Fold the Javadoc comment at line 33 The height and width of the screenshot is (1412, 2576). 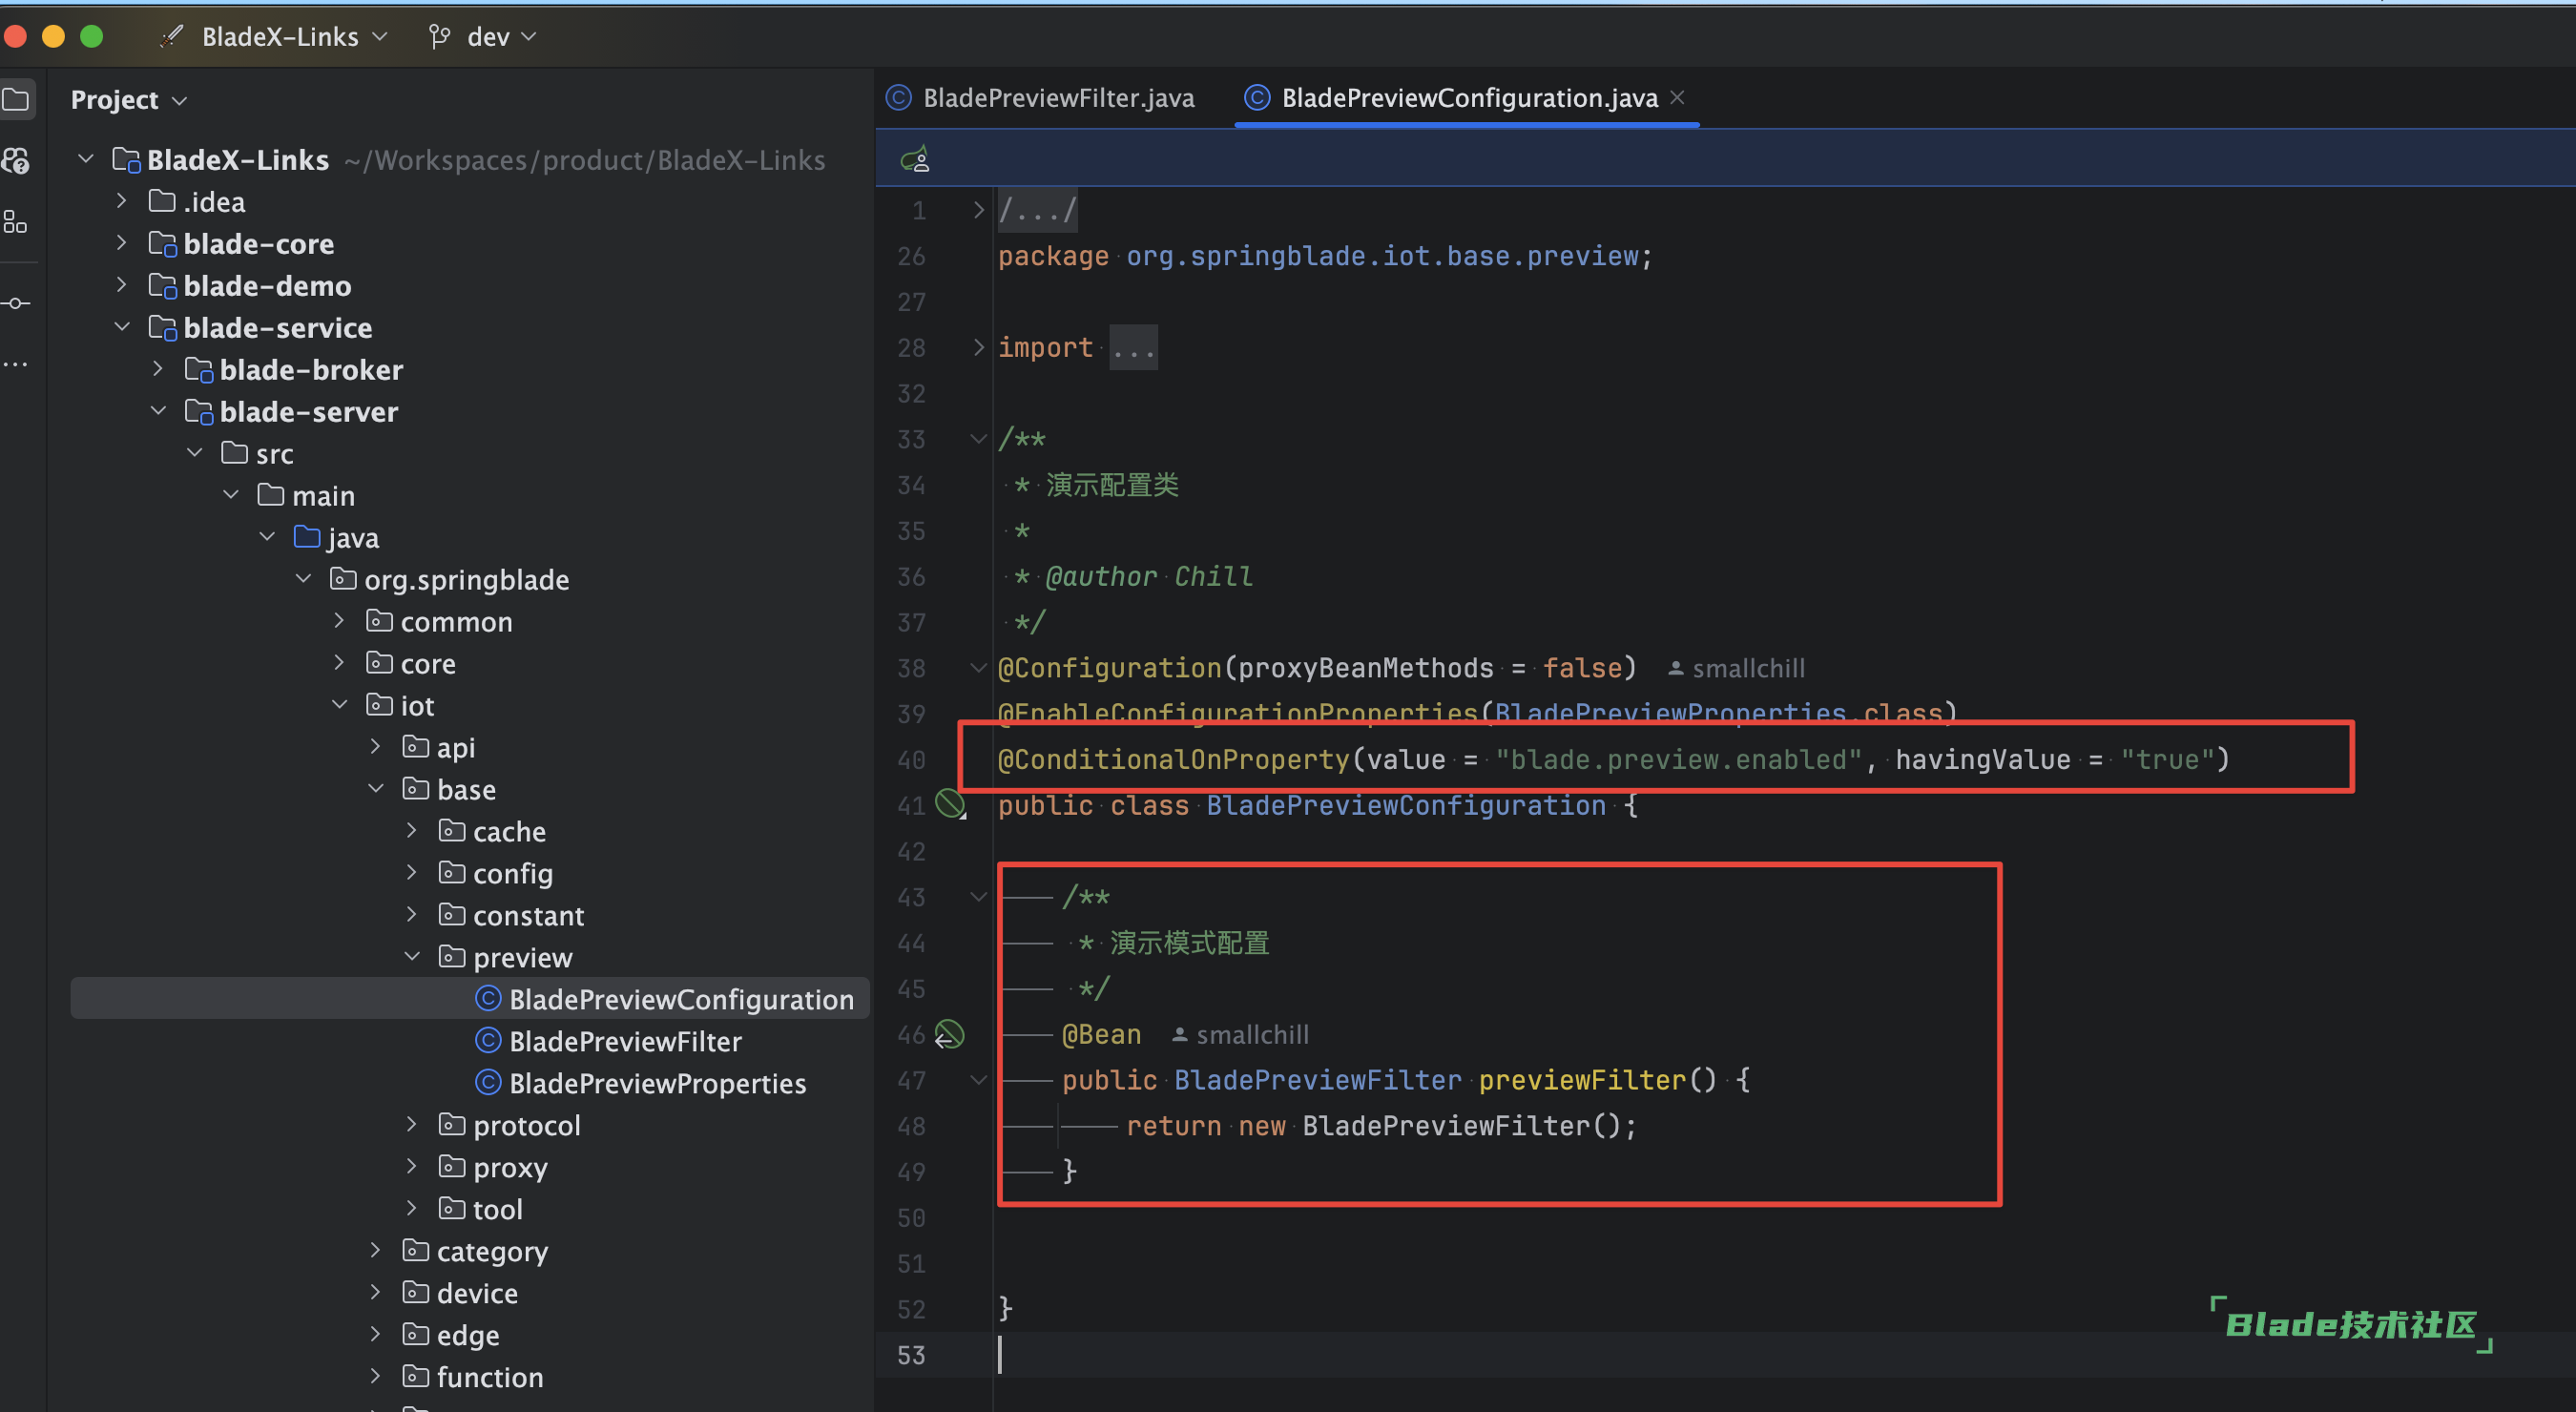[x=979, y=439]
